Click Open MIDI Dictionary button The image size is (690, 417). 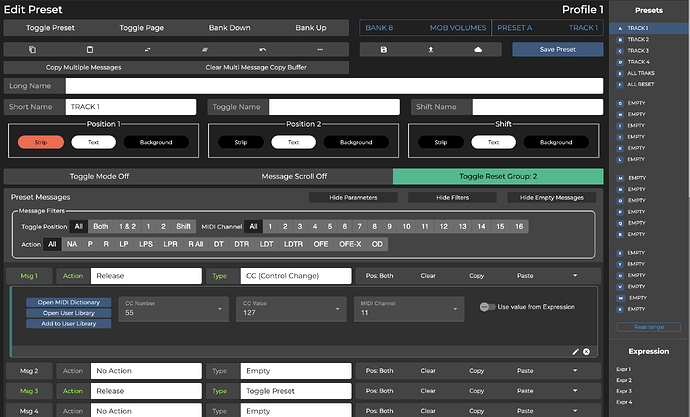tap(68, 301)
